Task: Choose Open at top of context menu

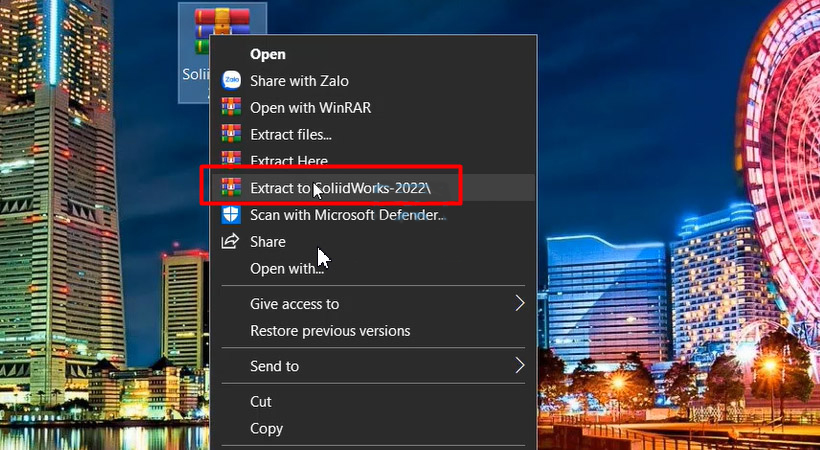Action: [x=268, y=54]
